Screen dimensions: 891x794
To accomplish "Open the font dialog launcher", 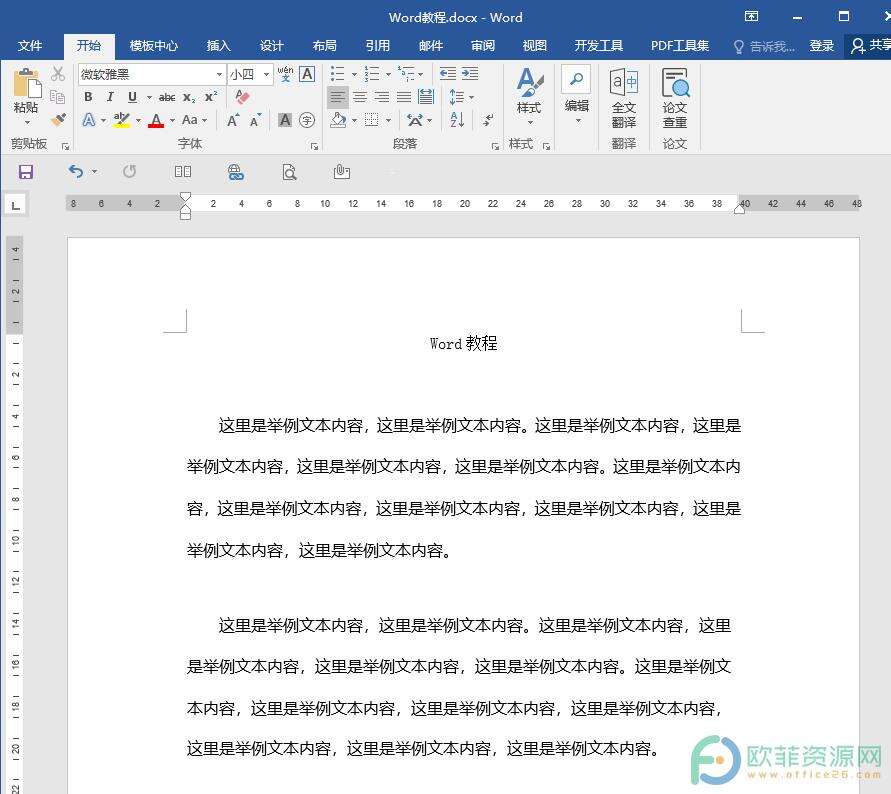I will click(314, 147).
